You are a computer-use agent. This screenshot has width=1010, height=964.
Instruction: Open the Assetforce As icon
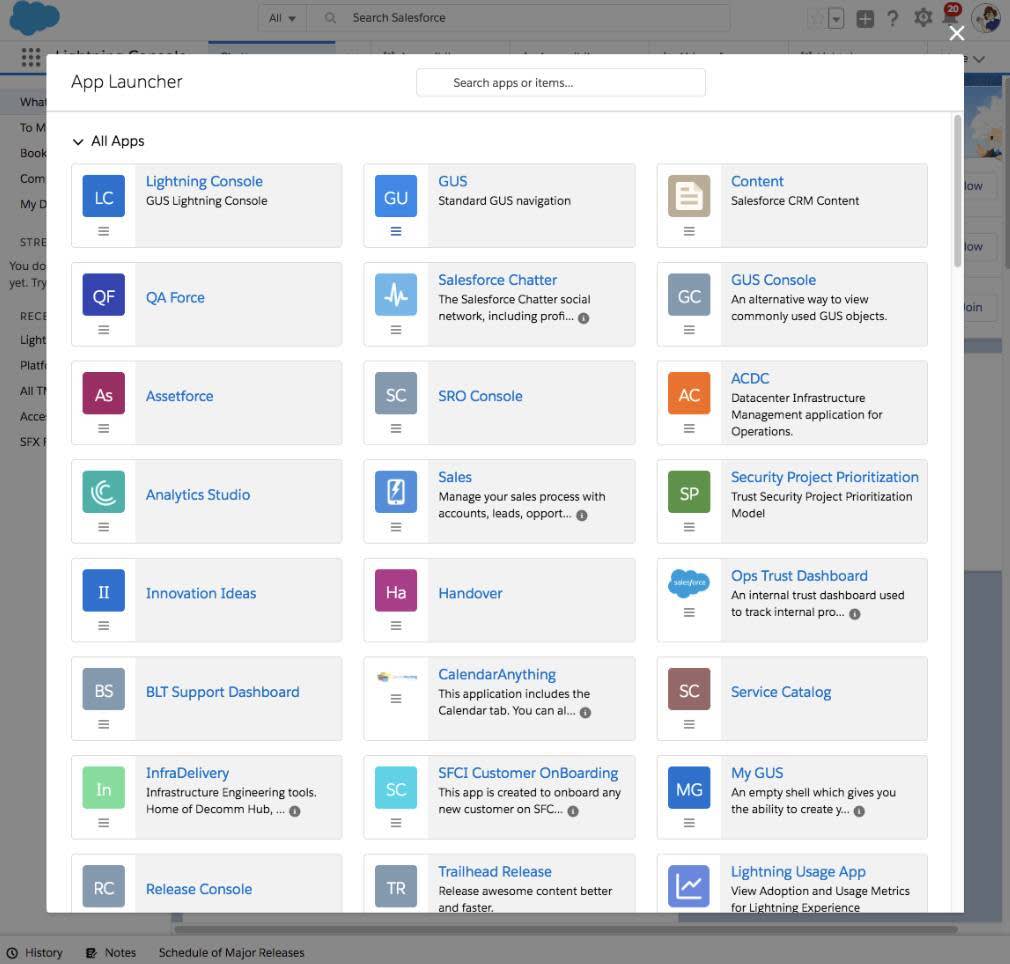[x=104, y=393]
